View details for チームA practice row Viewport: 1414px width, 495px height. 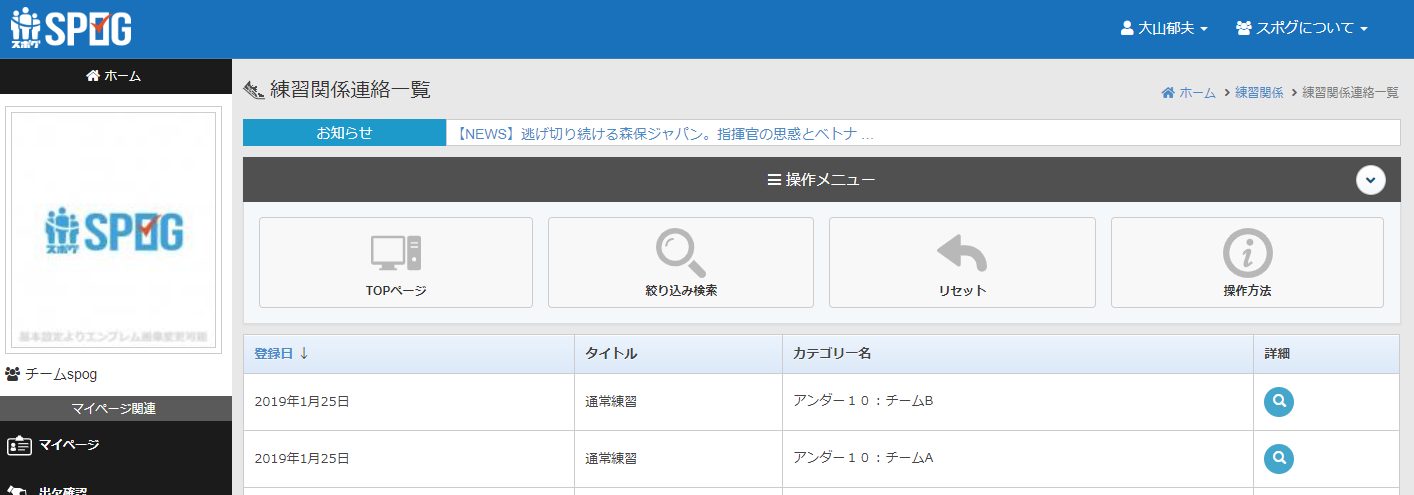(1278, 459)
